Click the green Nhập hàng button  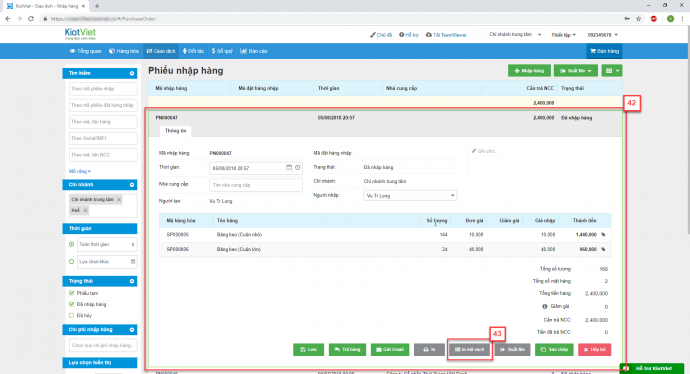[x=529, y=70]
